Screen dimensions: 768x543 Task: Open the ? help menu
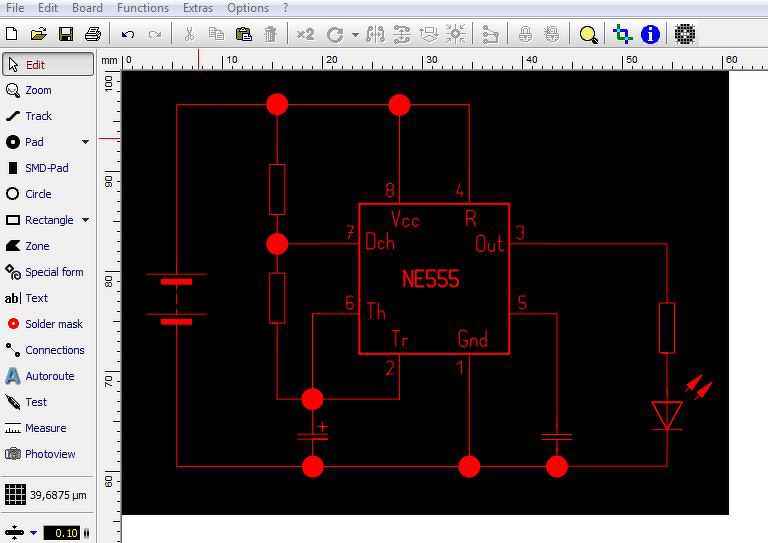pyautogui.click(x=286, y=8)
